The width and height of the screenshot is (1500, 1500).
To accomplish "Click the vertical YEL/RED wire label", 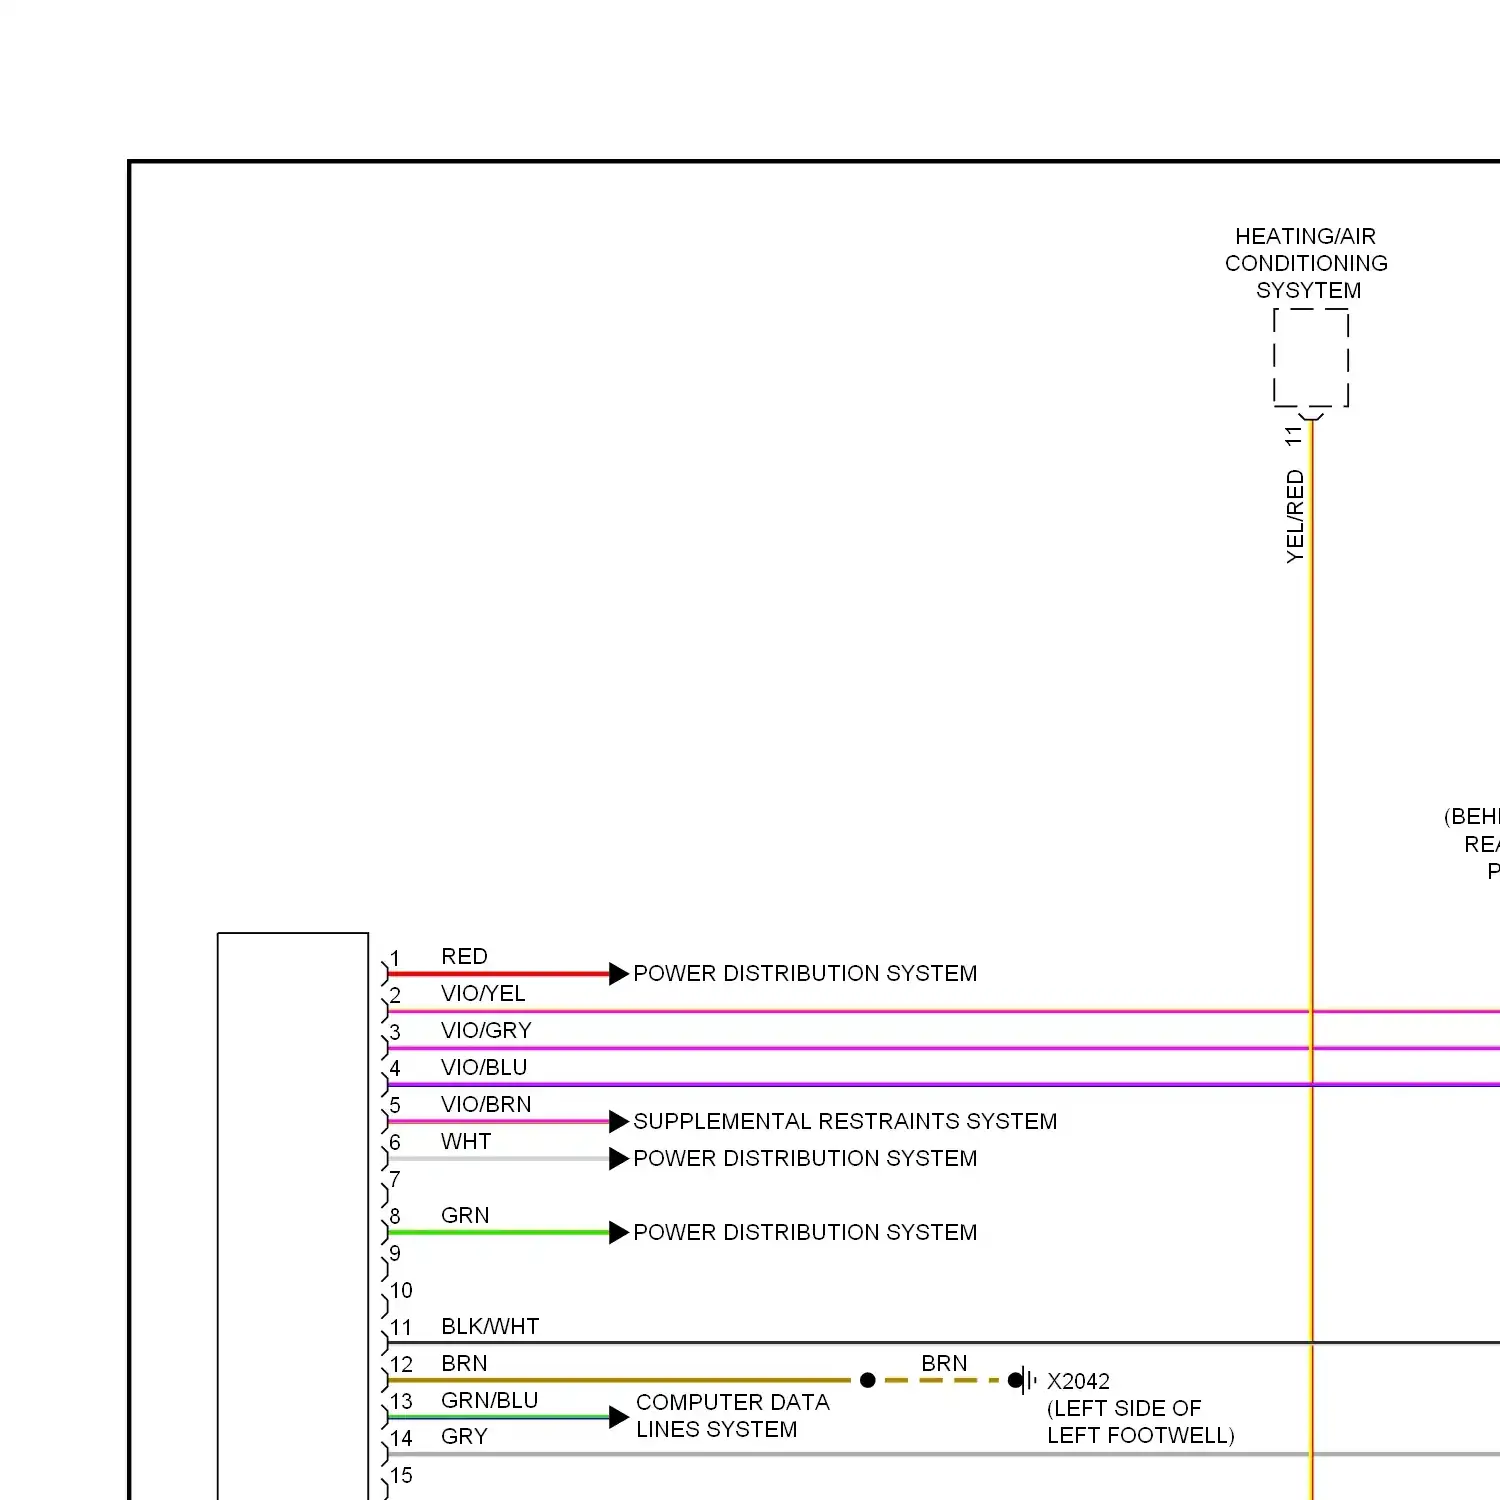I will [x=1295, y=517].
